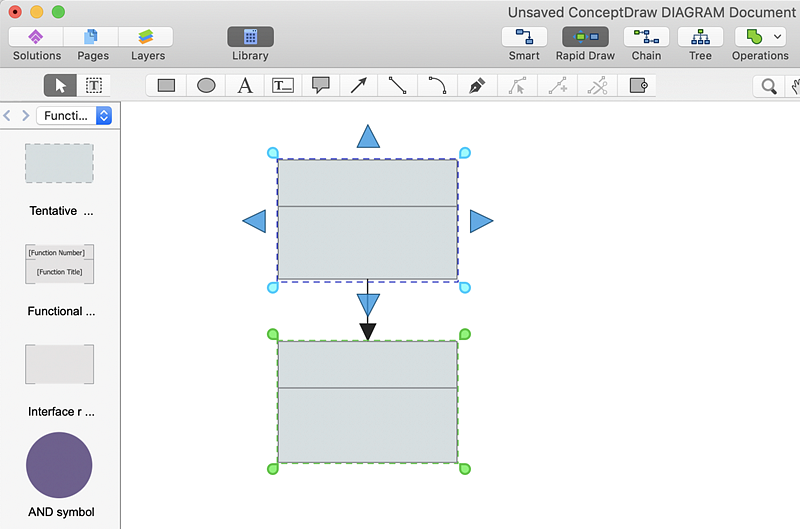Open the Operations dropdown

tap(761, 37)
